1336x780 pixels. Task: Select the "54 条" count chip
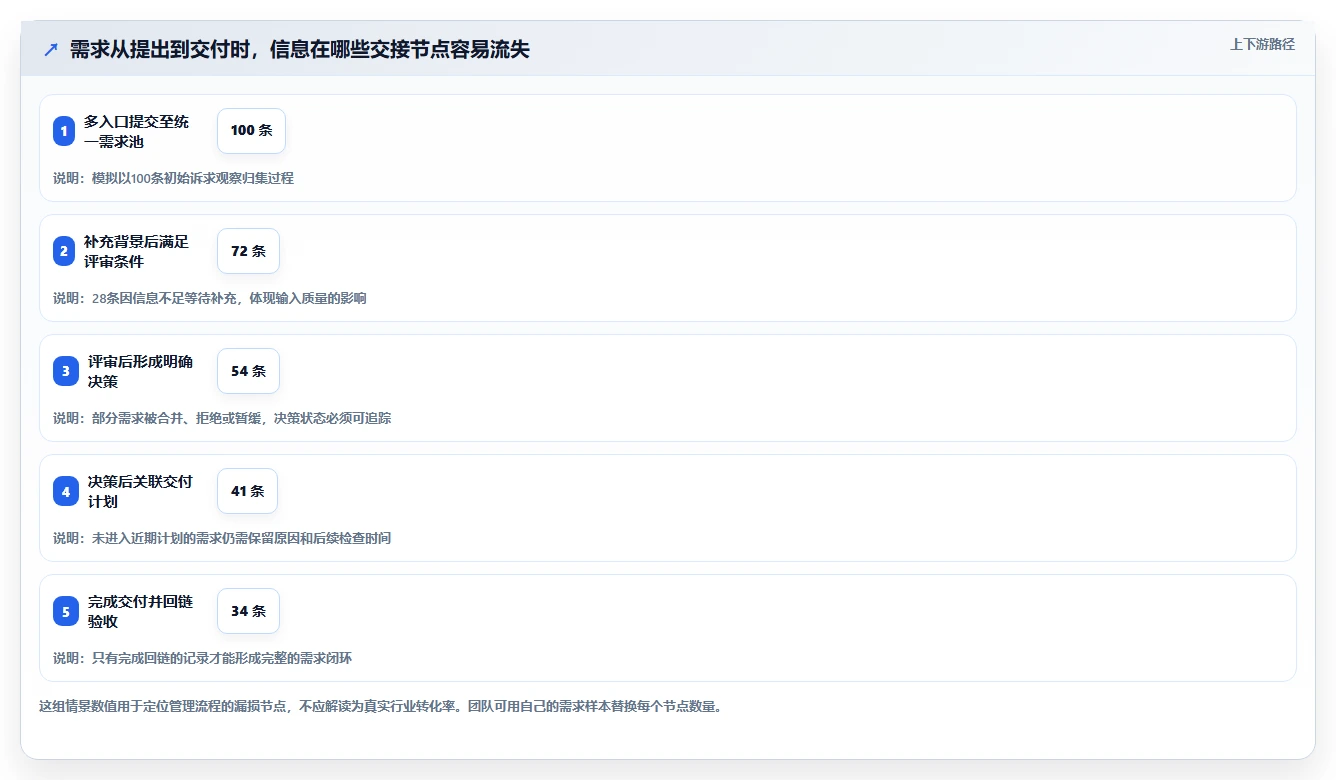click(248, 371)
